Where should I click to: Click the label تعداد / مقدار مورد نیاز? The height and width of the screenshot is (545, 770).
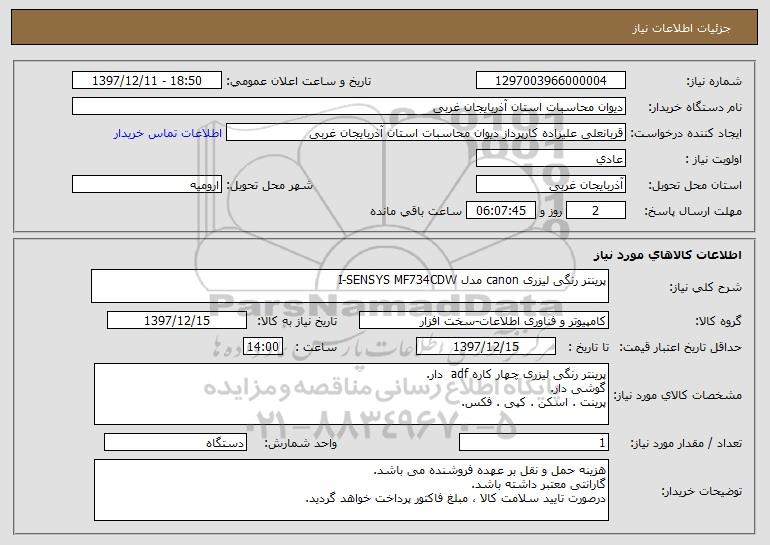(x=686, y=444)
